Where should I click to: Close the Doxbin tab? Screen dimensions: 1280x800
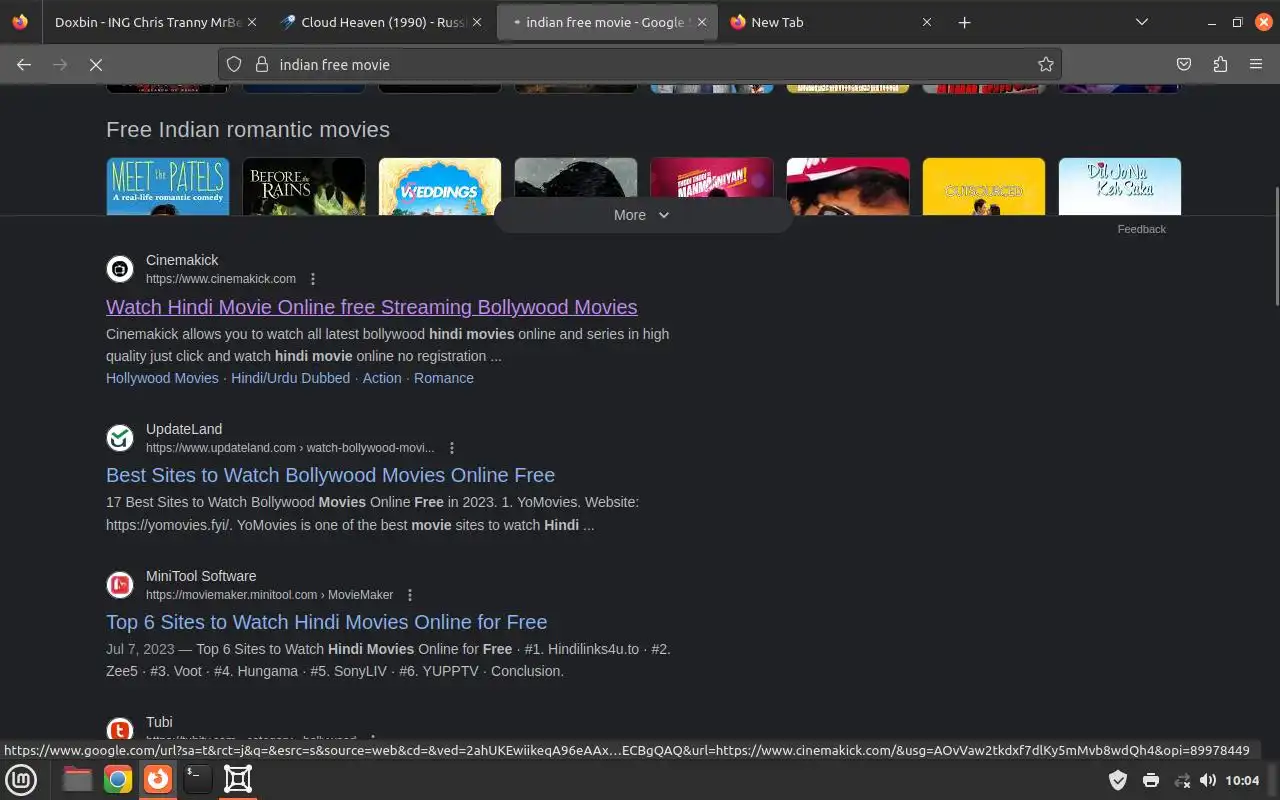(251, 22)
